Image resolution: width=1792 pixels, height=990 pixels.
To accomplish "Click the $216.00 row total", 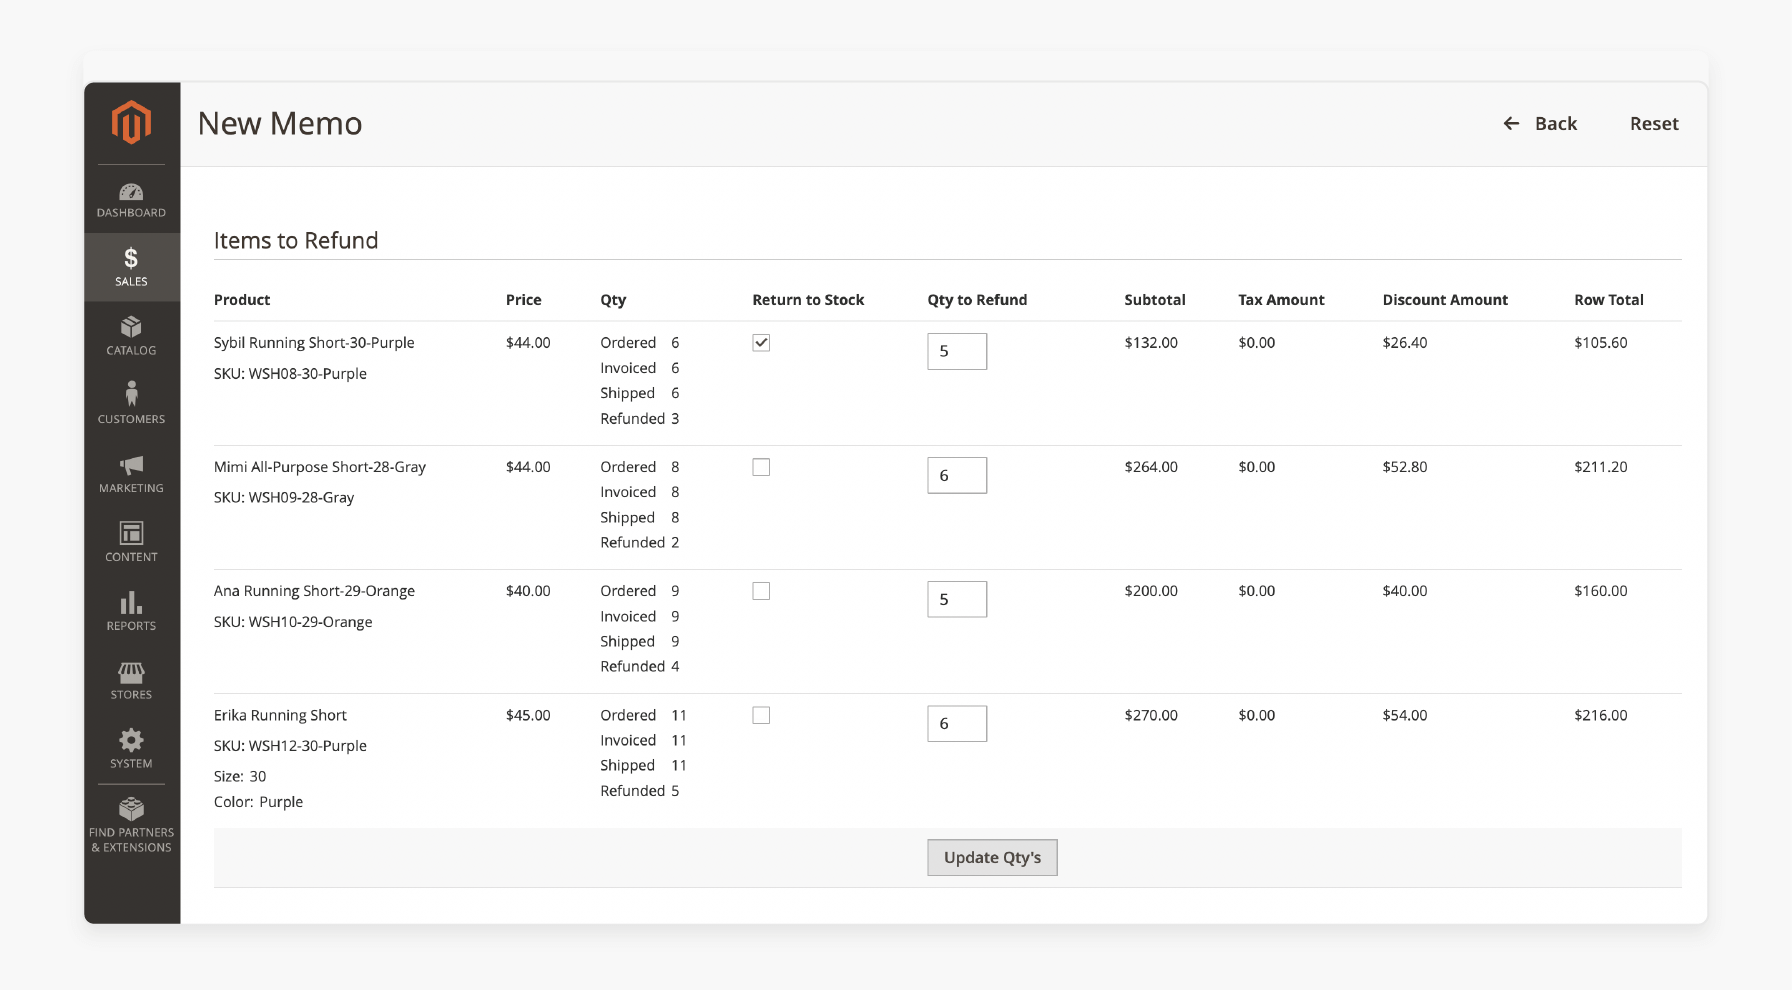I will point(1601,715).
